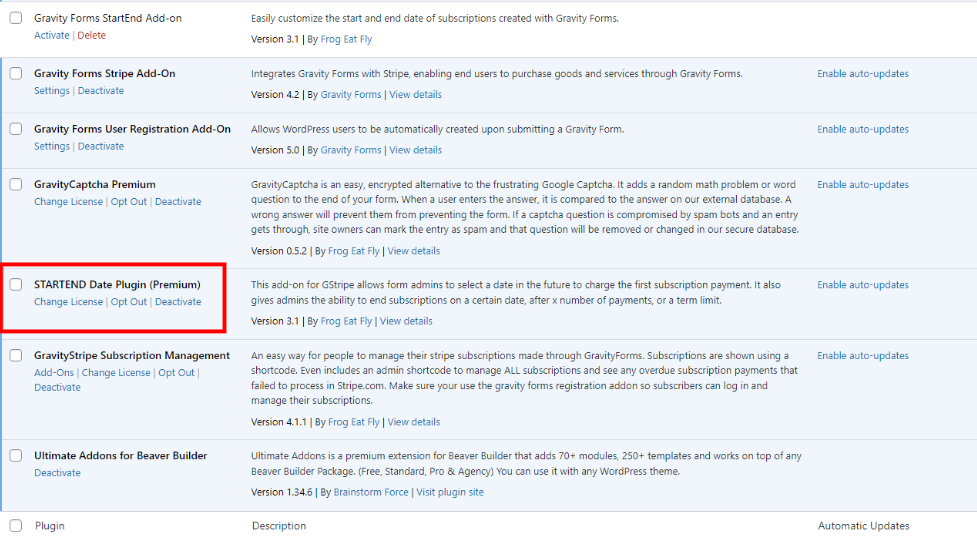This screenshot has height=537, width=977.
Task: Open Frog Eat Fly link for GravityStripe
Action: pyautogui.click(x=353, y=422)
